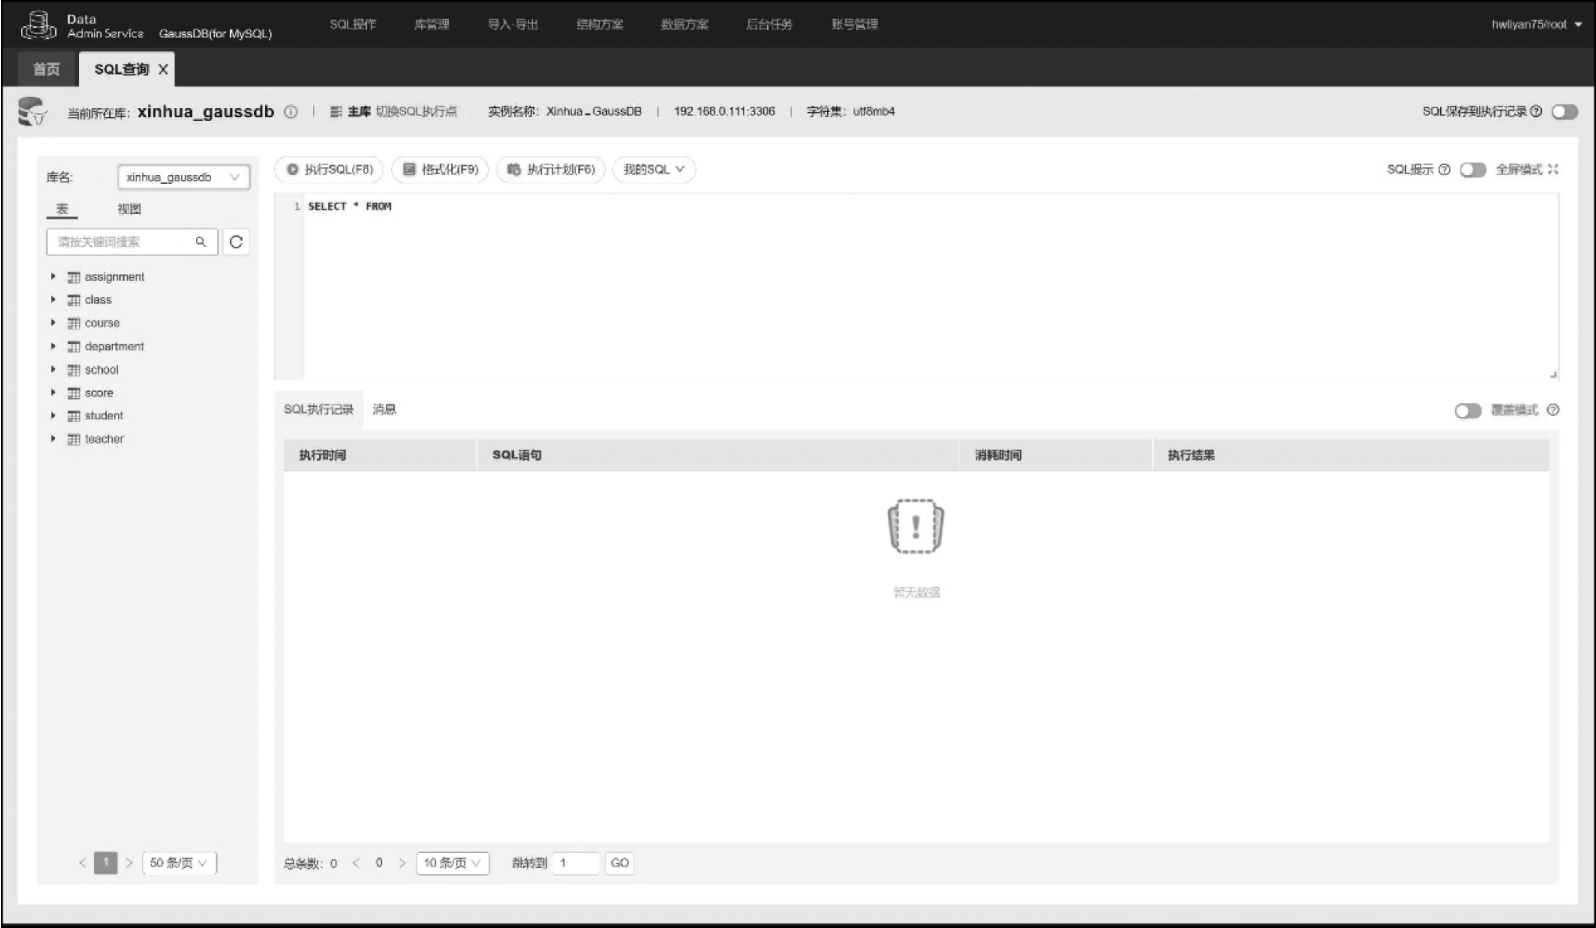1596x928 pixels.
Task: Click the GO button for page jump
Action: pos(620,863)
